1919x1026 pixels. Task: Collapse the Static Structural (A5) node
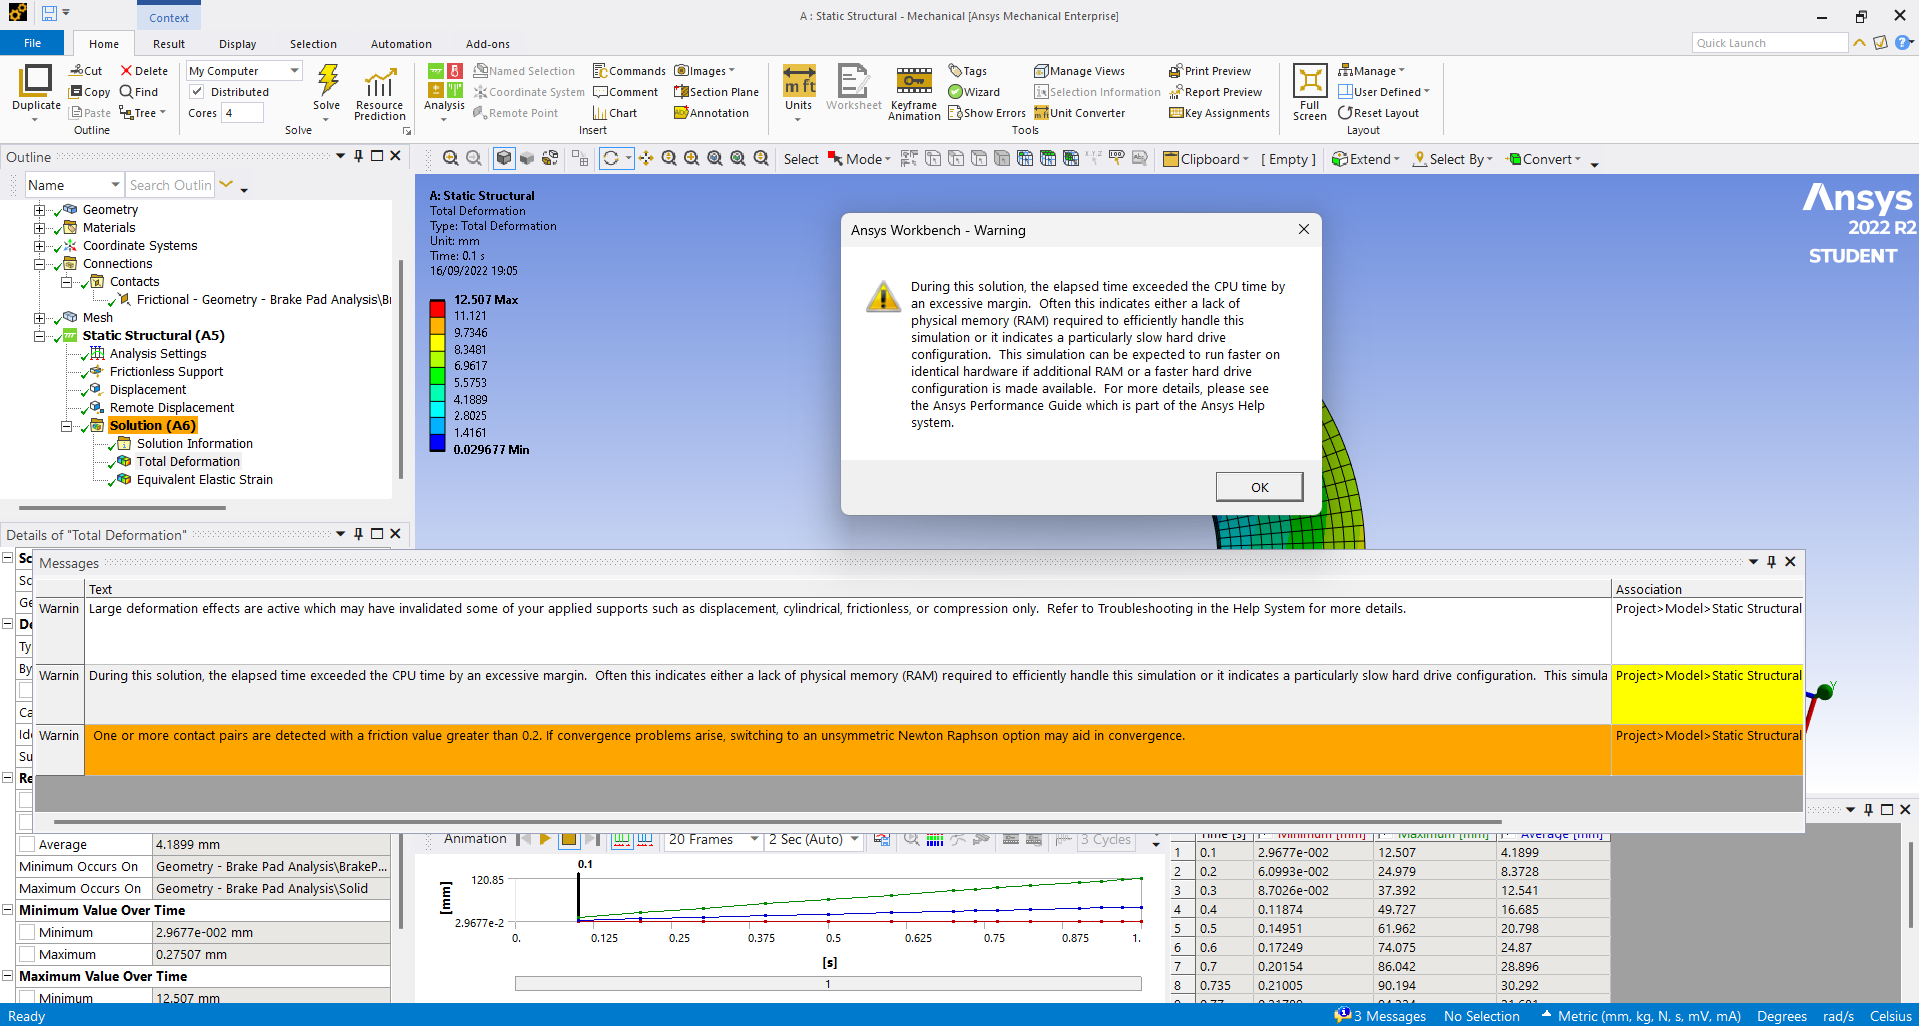pos(40,336)
